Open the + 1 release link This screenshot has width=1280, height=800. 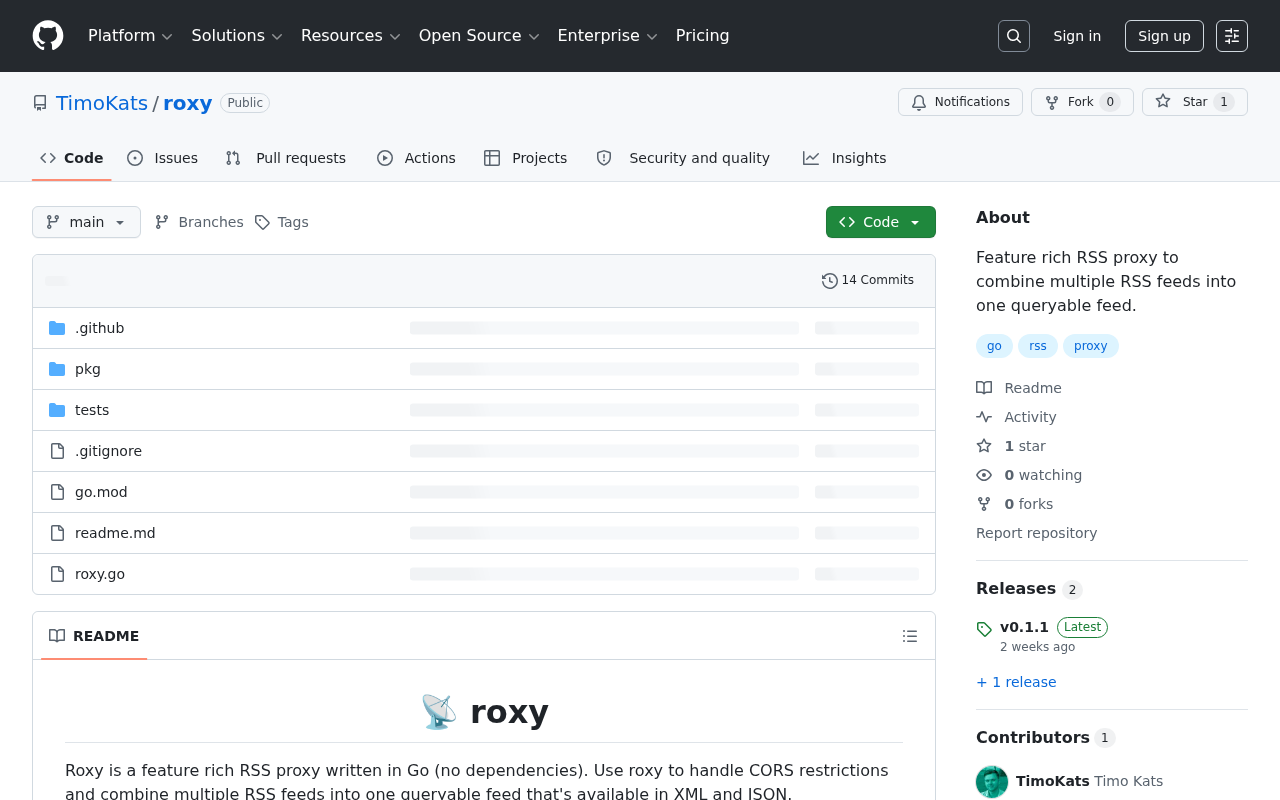coord(1016,682)
